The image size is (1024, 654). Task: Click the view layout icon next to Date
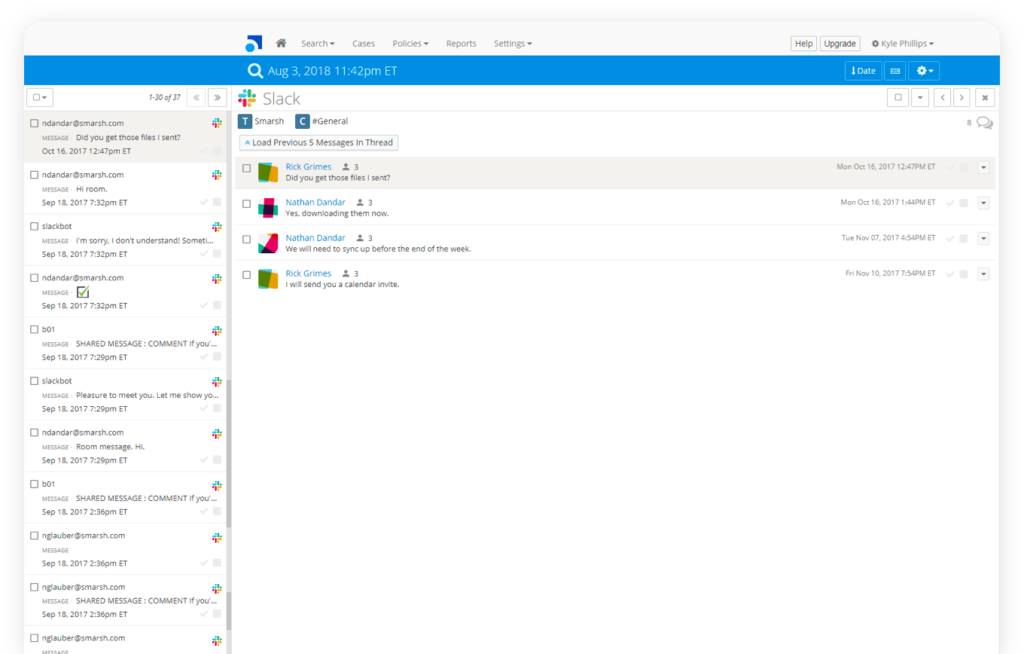[895, 71]
